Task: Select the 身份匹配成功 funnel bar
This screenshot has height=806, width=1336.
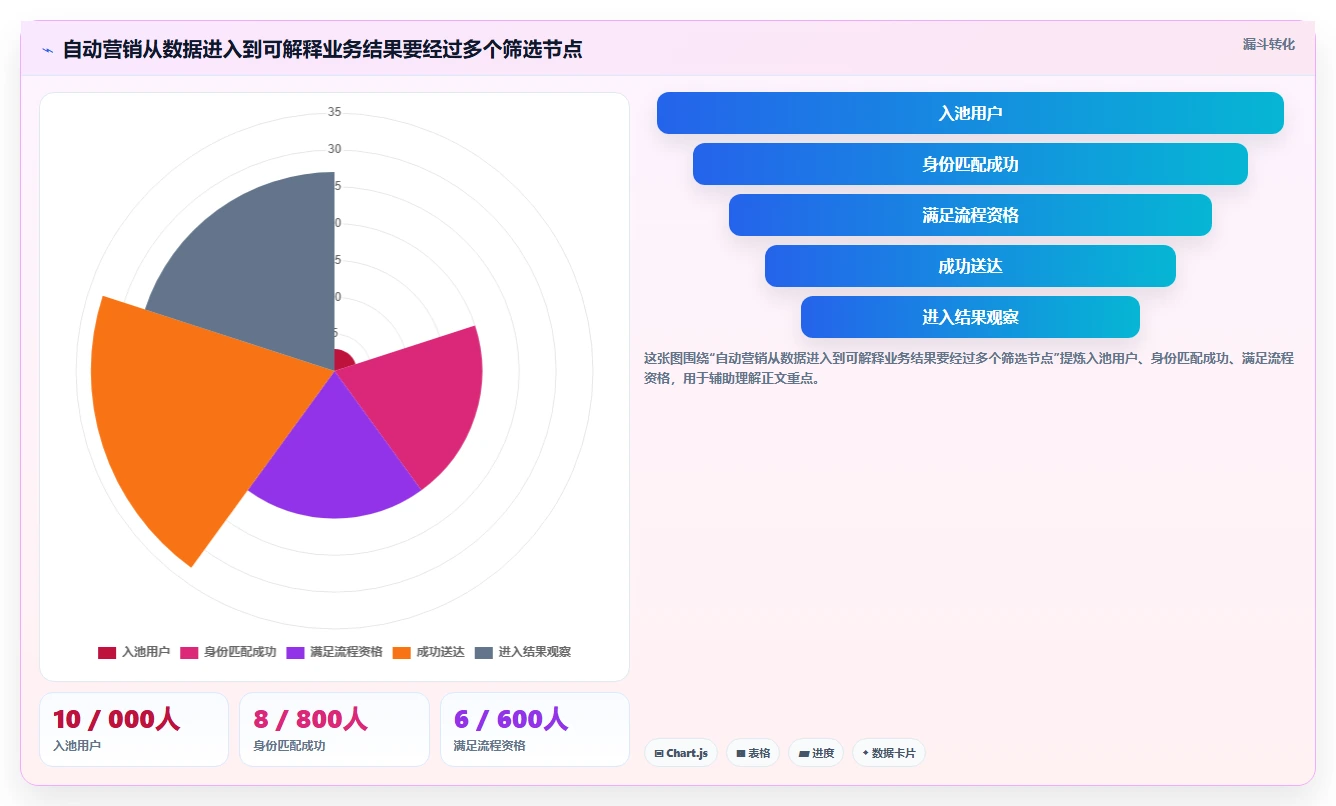Action: [970, 164]
